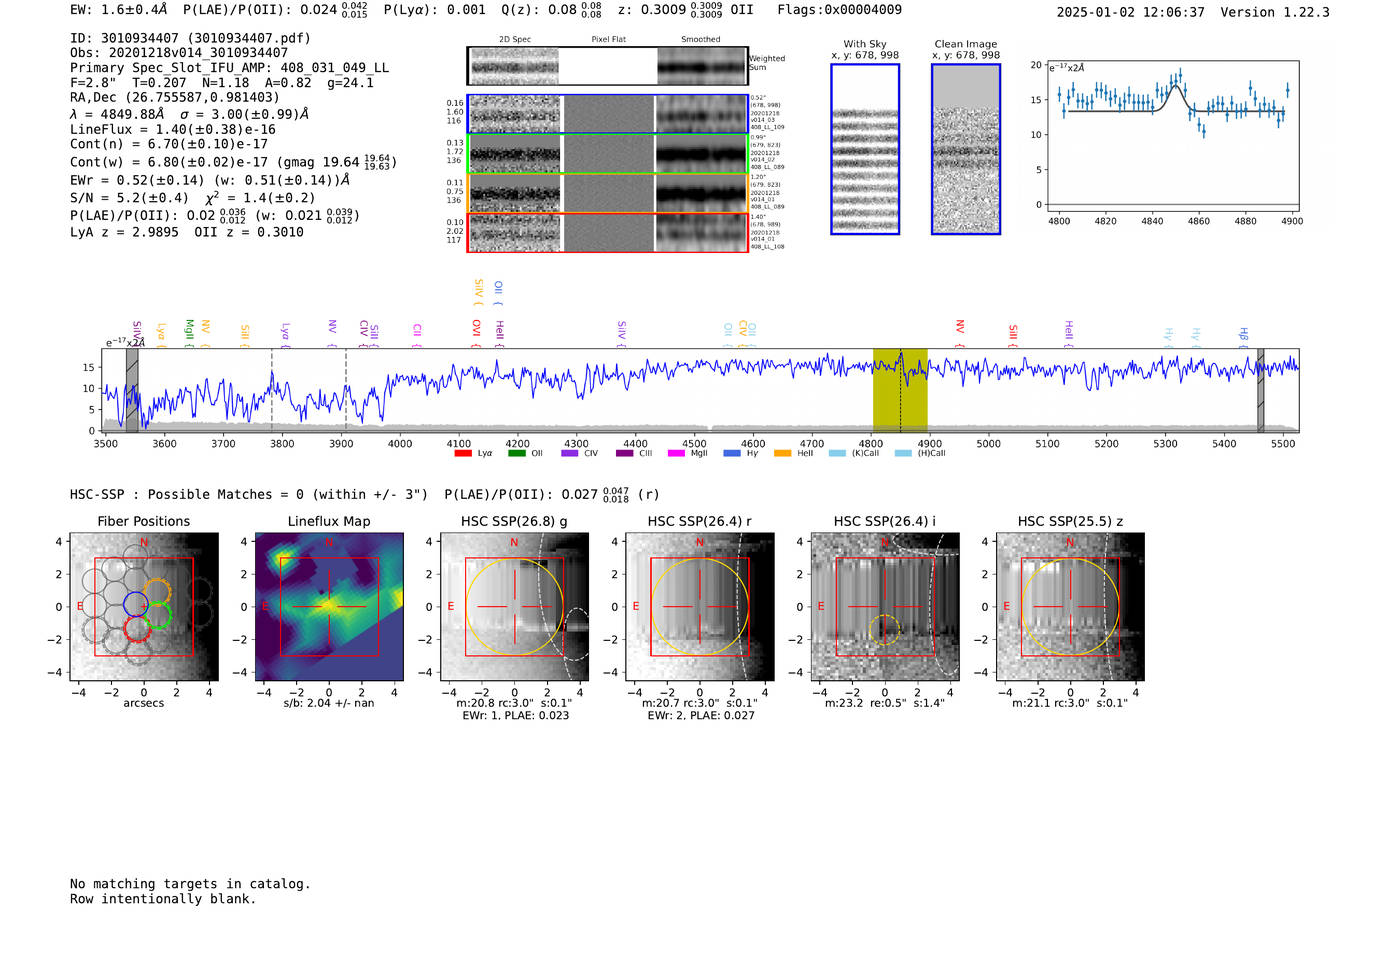Open the HSC SSP(26.4) i image
The width and height of the screenshot is (1400, 953).
[885, 607]
